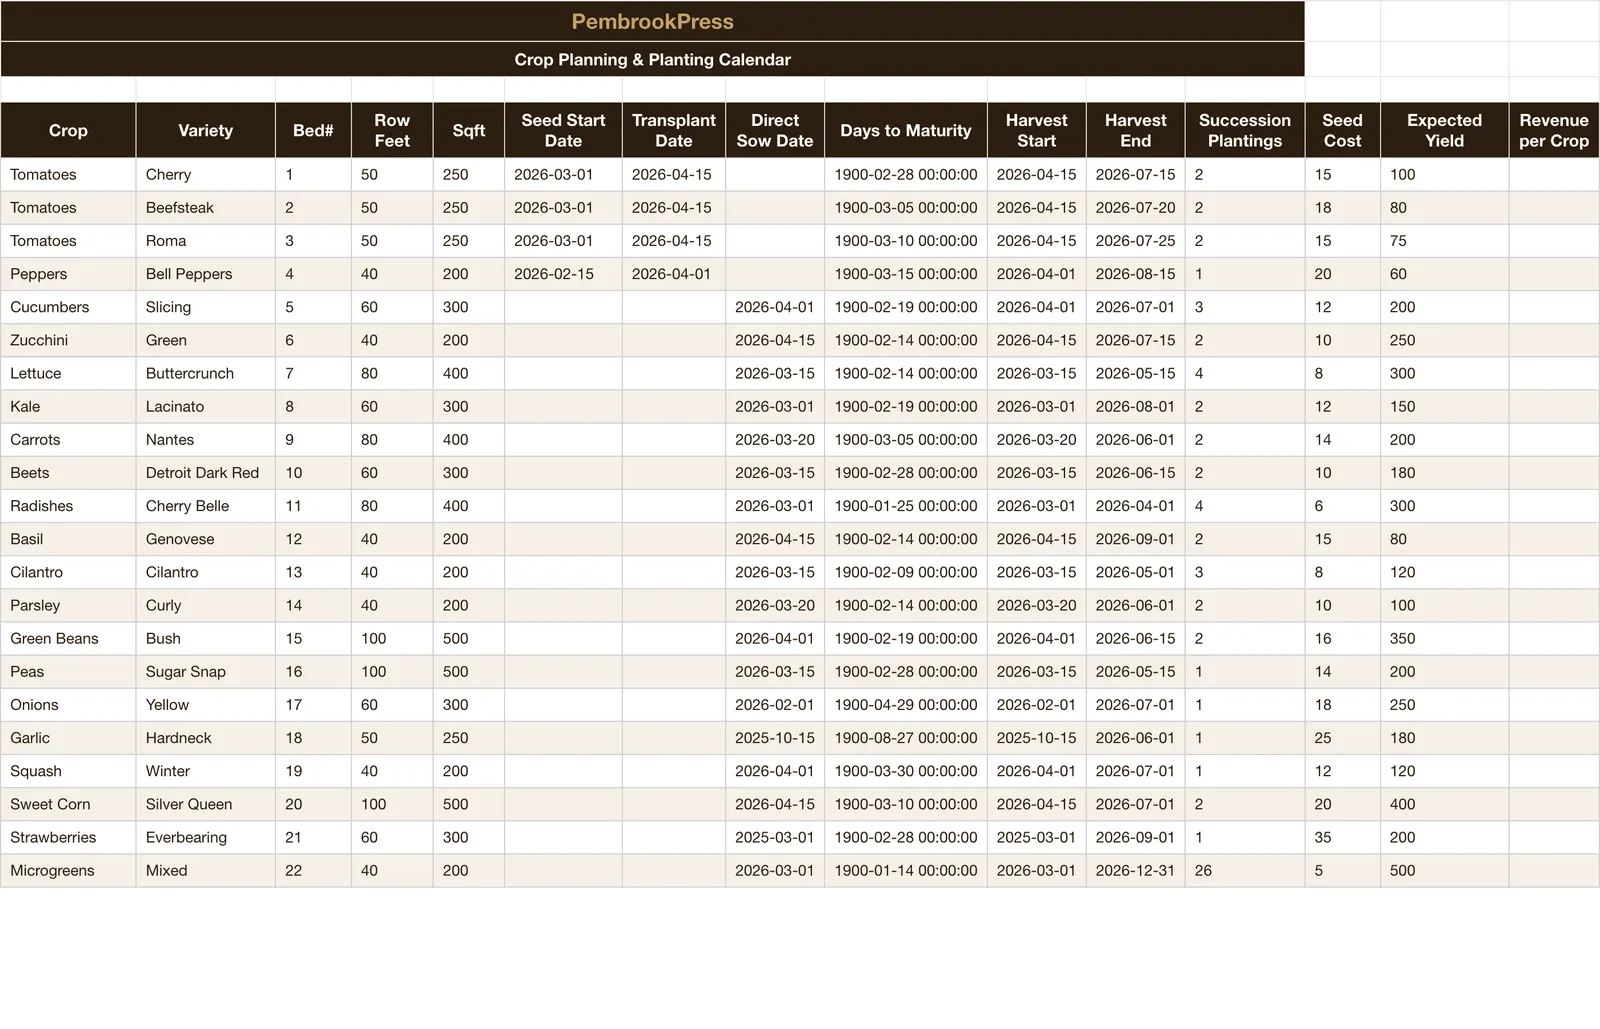Select the Onions days to maturity 1900-04-29

[906, 704]
